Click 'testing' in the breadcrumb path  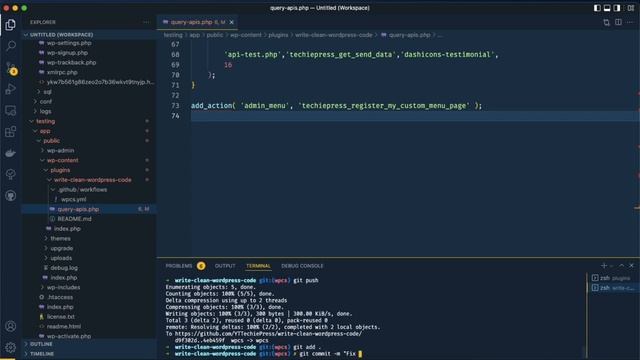pyautogui.click(x=173, y=35)
